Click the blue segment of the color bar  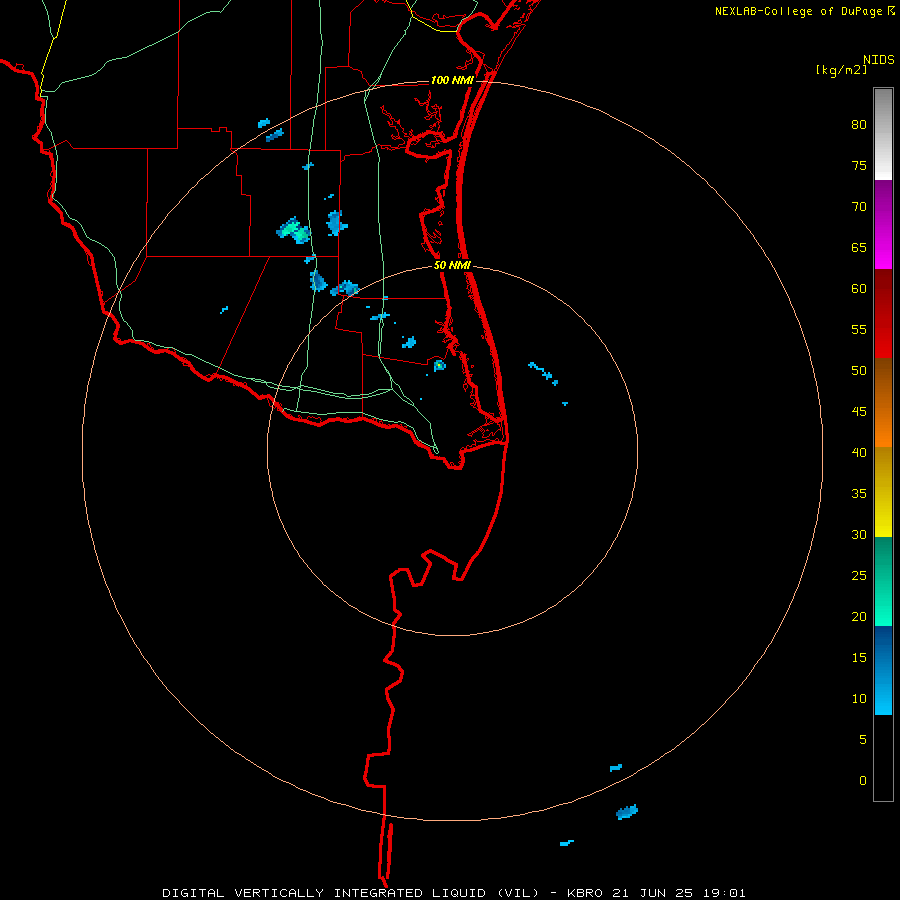(x=883, y=670)
